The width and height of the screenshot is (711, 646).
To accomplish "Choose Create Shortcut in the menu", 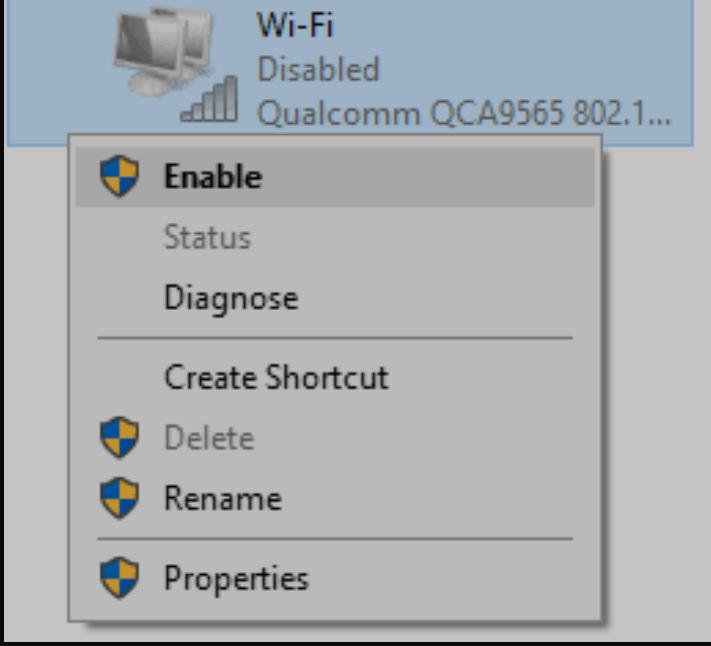I will tap(335, 377).
